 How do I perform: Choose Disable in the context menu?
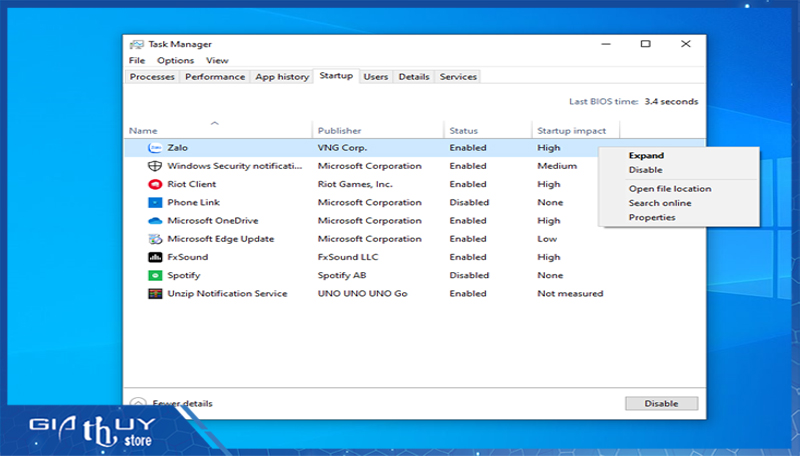tap(645, 170)
